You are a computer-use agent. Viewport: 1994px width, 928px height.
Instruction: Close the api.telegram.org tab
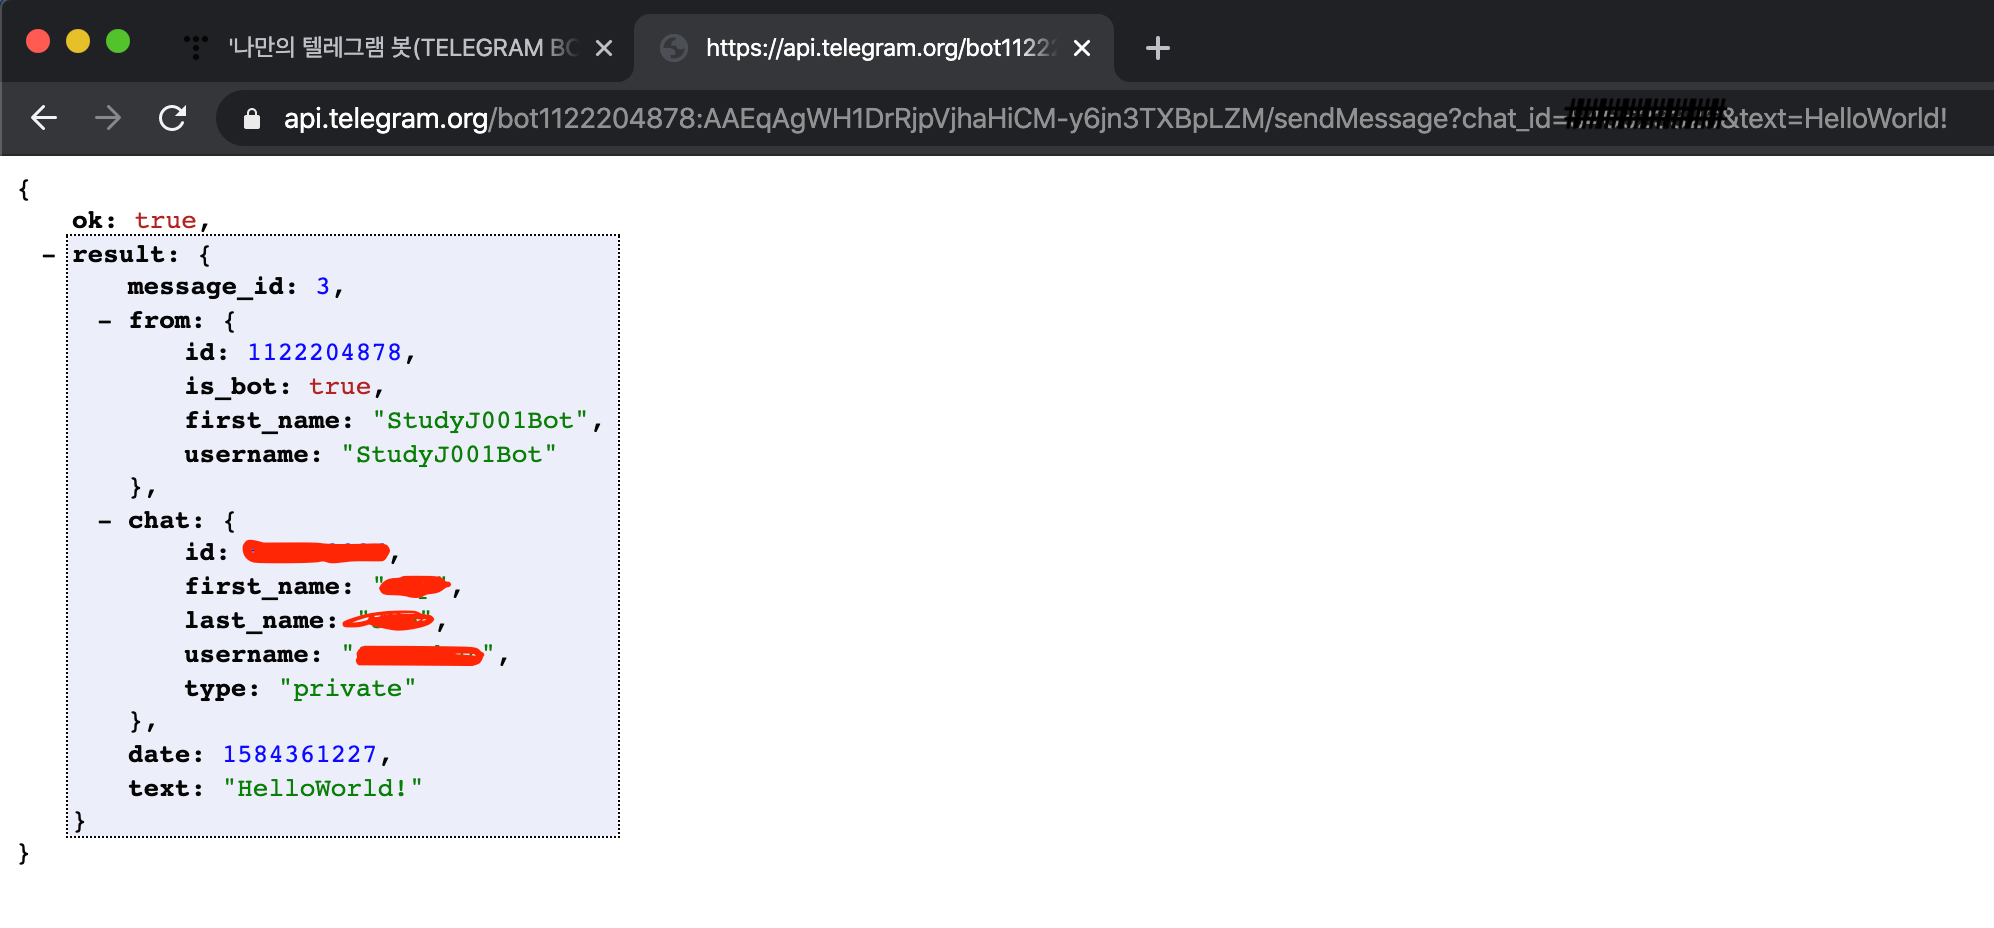coord(1082,48)
